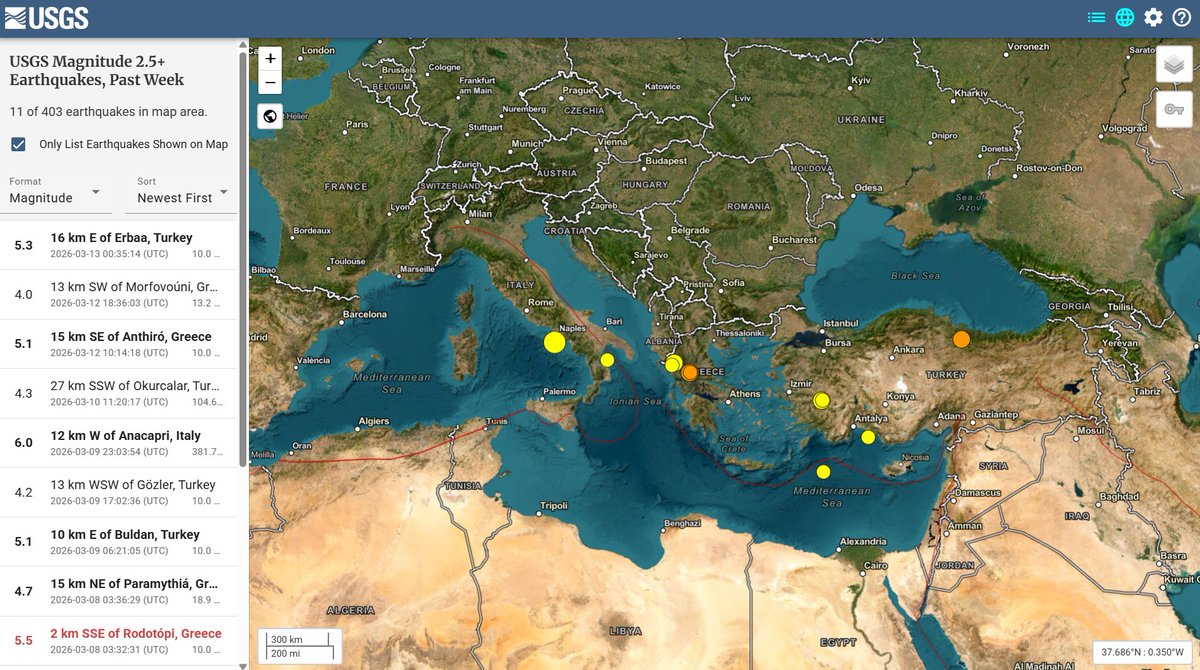Select 16 km E of Erbaa, Turkey earthquake
Screen dimensions: 1200x670
tap(120, 245)
